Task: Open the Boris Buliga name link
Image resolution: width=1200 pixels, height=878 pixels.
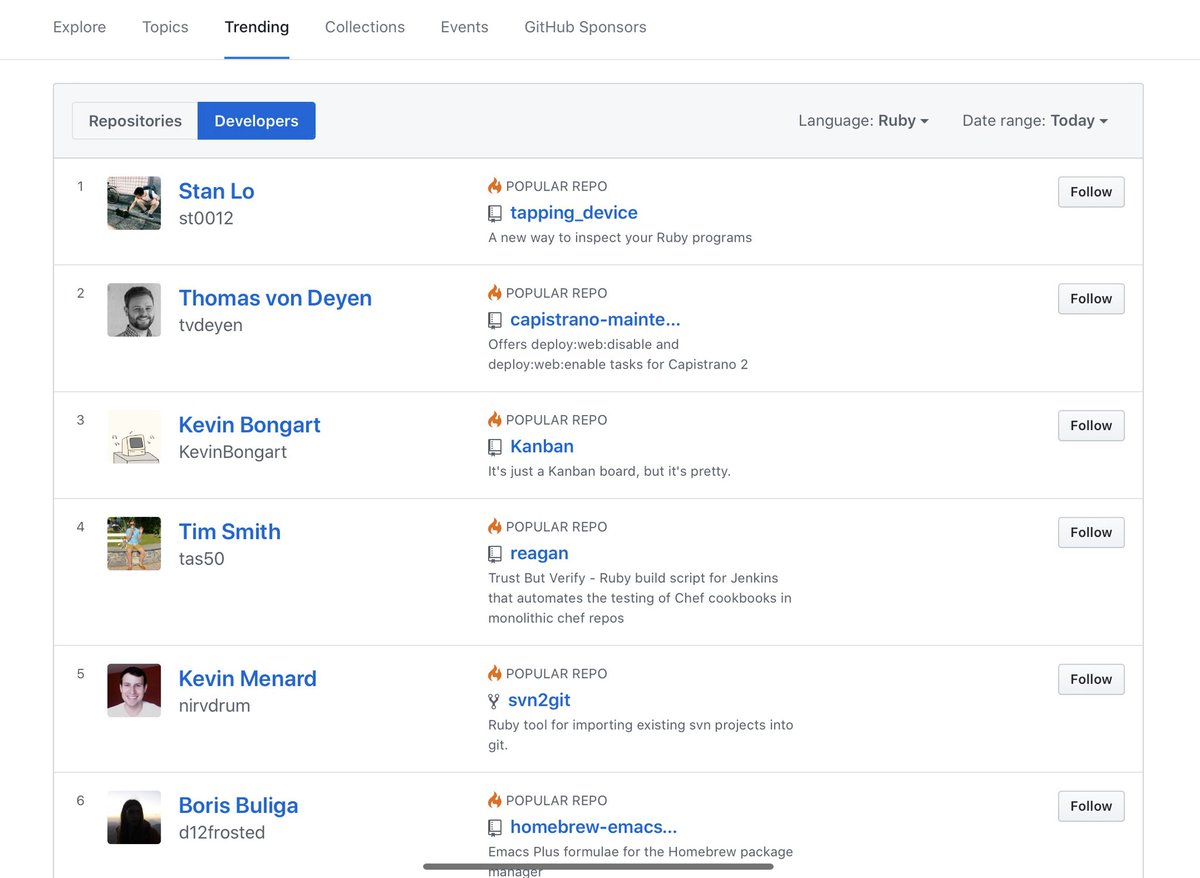Action: (x=238, y=806)
